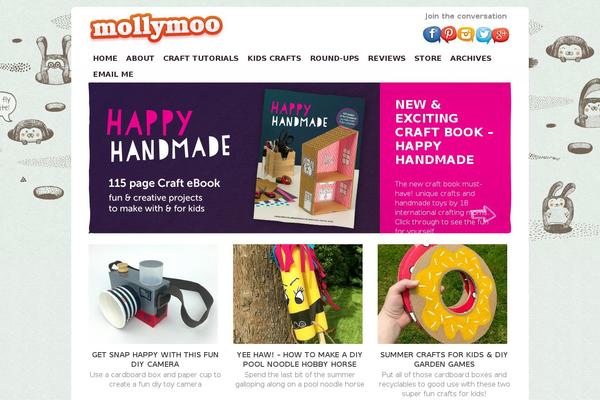Open the Facebook social icon
Image resolution: width=600 pixels, height=400 pixels.
coord(431,34)
